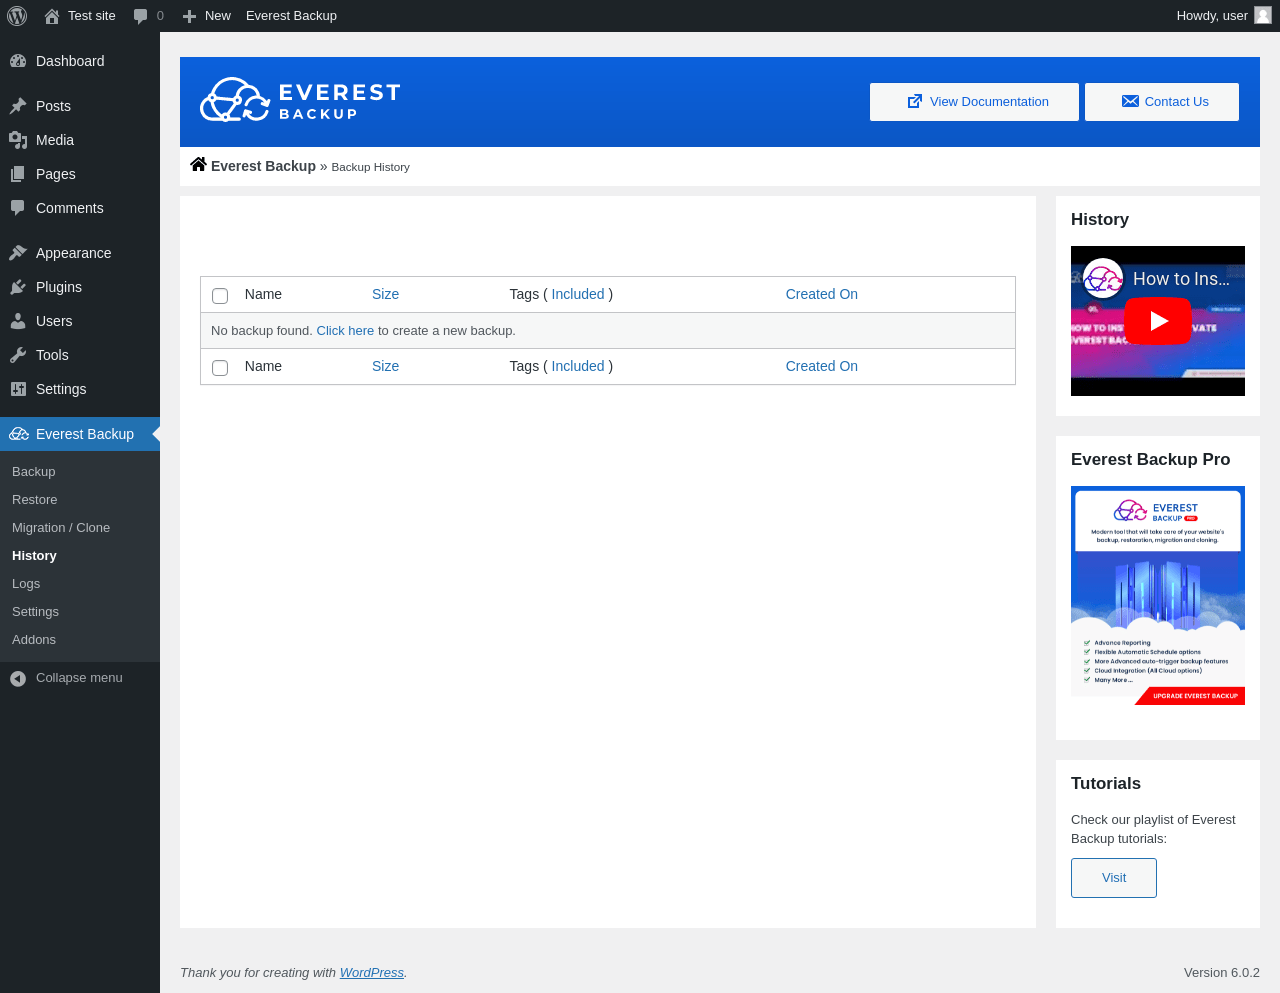Click the Appearance paintbrush icon
Screen dimensions: 1280x993
18,253
